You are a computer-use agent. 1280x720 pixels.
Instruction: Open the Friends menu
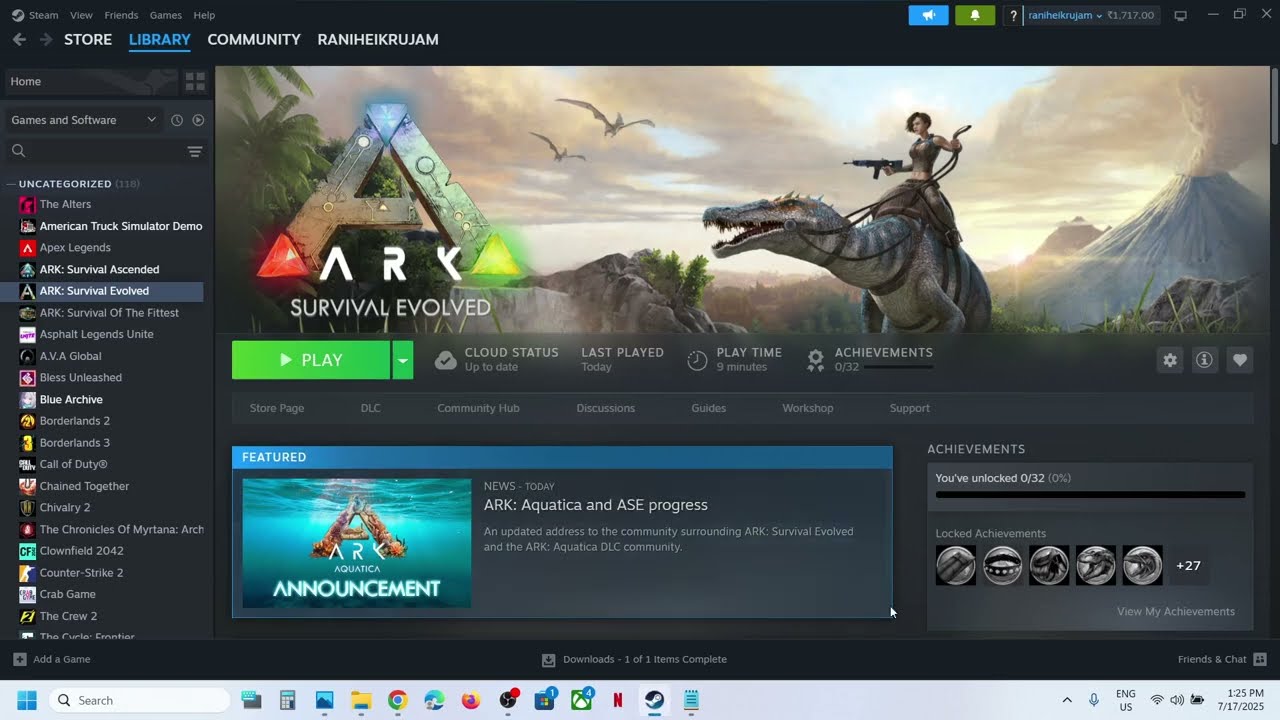(x=121, y=15)
